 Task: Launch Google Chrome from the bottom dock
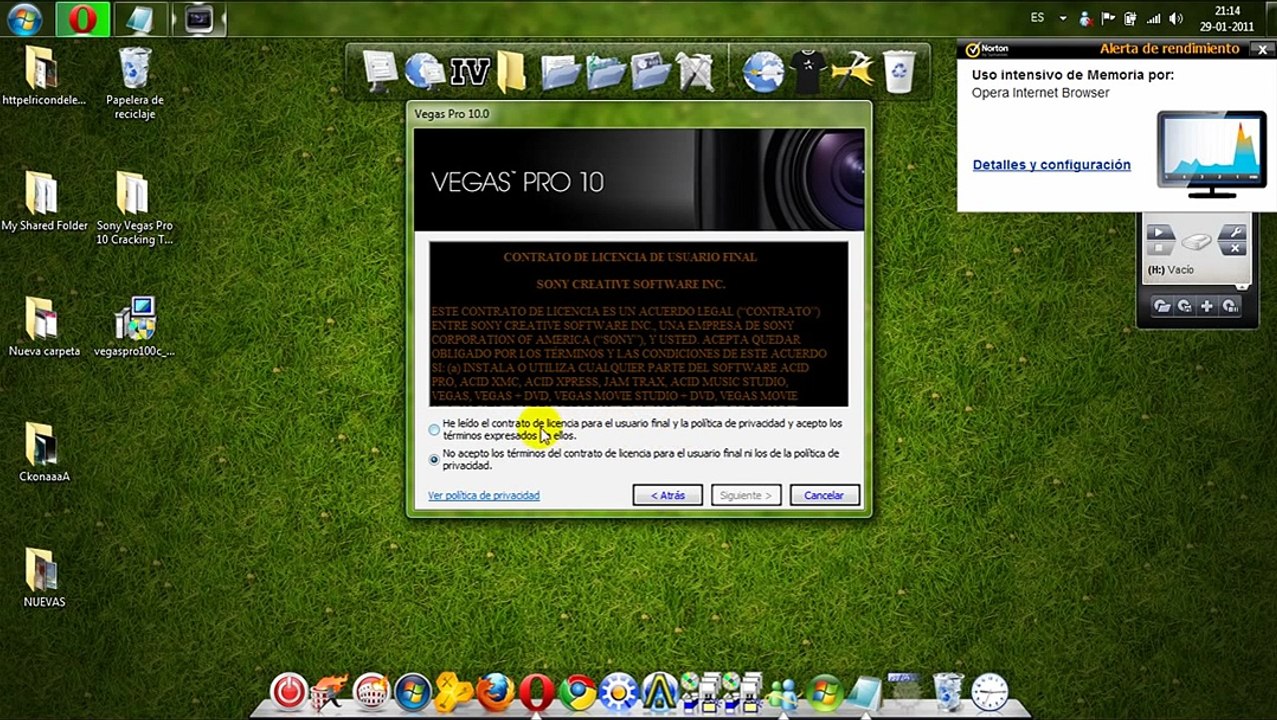pos(577,692)
